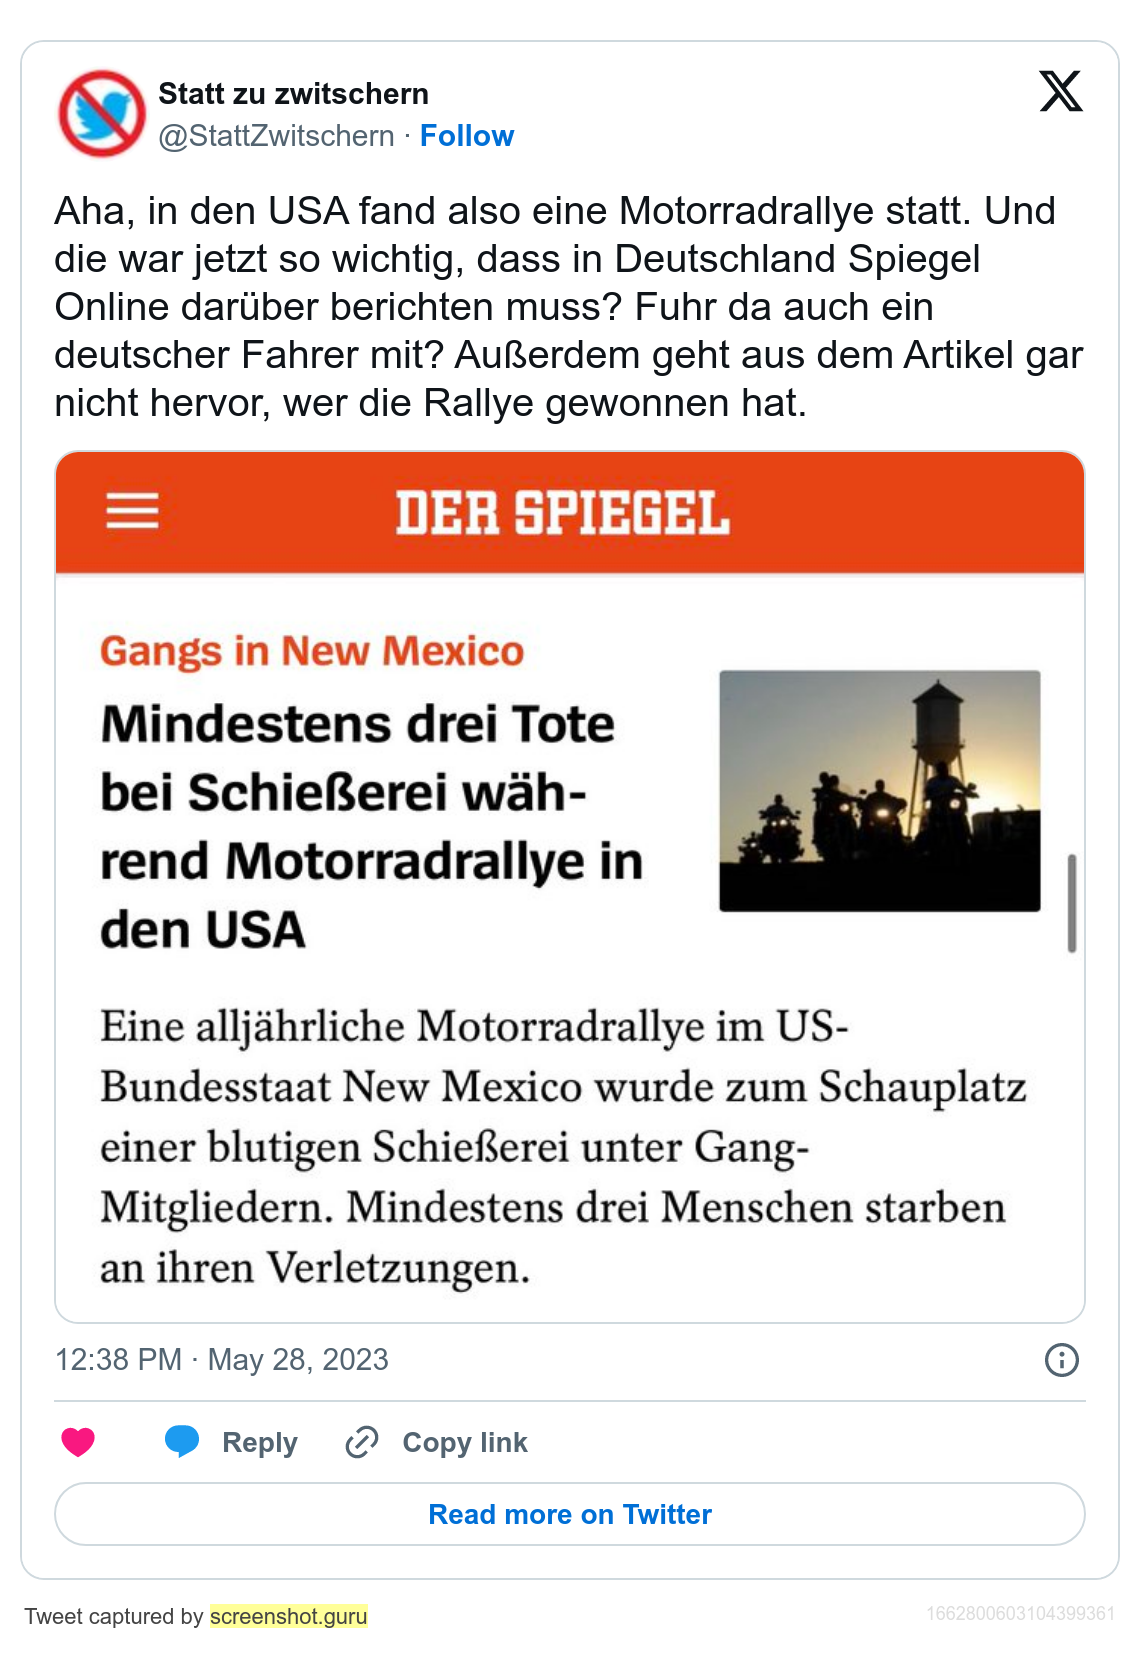The height and width of the screenshot is (1672, 1140).
Task: Click the DER SPIEGEL logo header
Action: click(x=562, y=513)
